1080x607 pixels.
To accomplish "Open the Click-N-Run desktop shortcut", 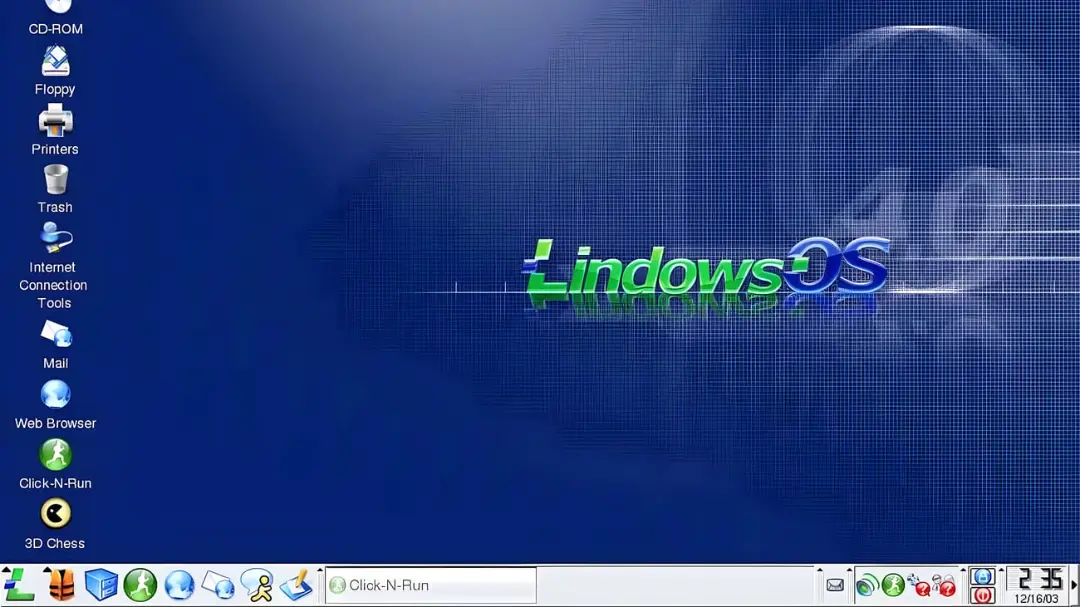I will point(55,465).
